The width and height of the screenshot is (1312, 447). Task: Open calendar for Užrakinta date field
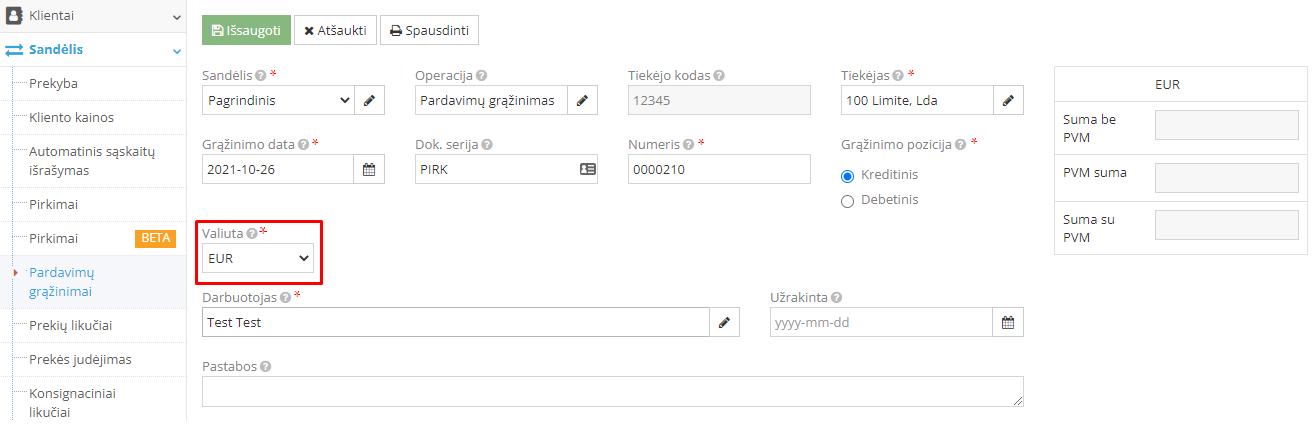[1008, 322]
